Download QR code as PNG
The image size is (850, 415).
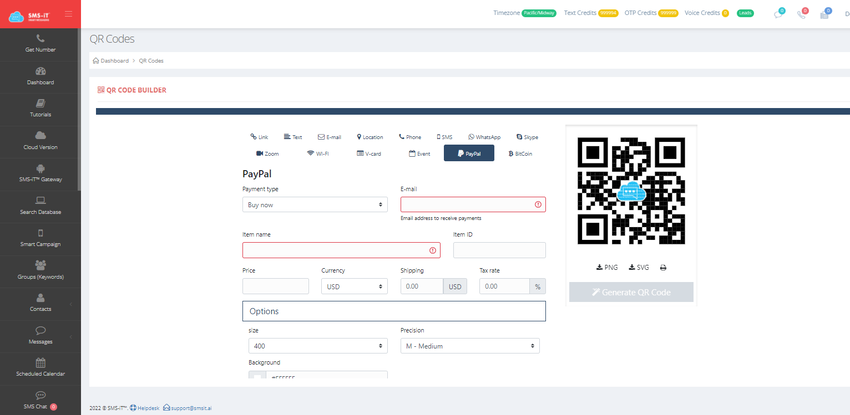click(607, 268)
